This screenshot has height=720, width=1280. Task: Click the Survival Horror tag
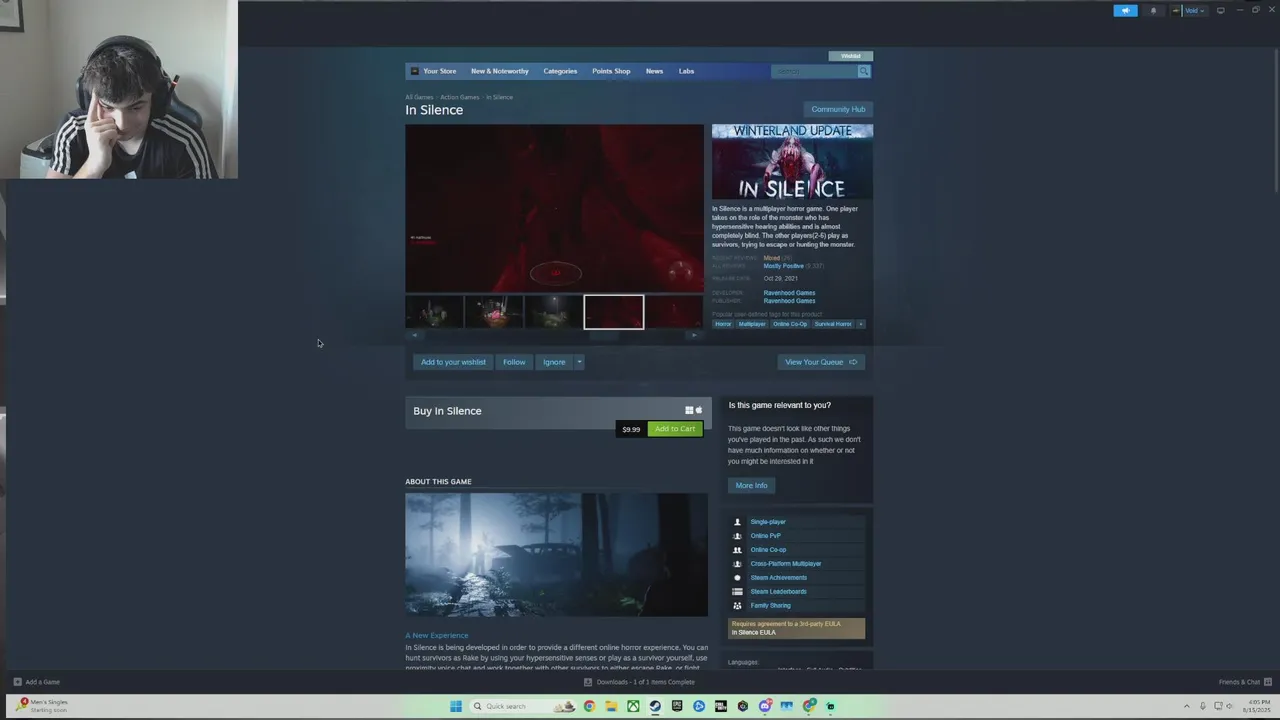coord(833,324)
